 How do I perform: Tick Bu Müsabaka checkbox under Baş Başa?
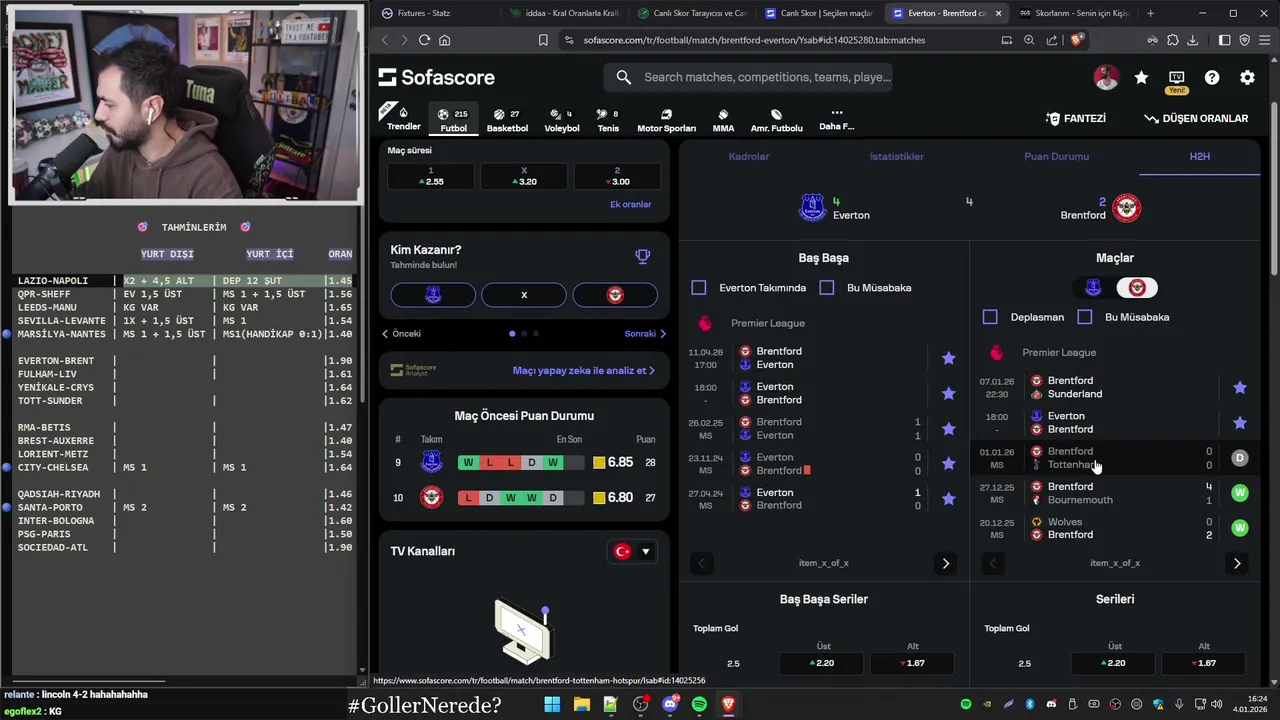click(827, 288)
